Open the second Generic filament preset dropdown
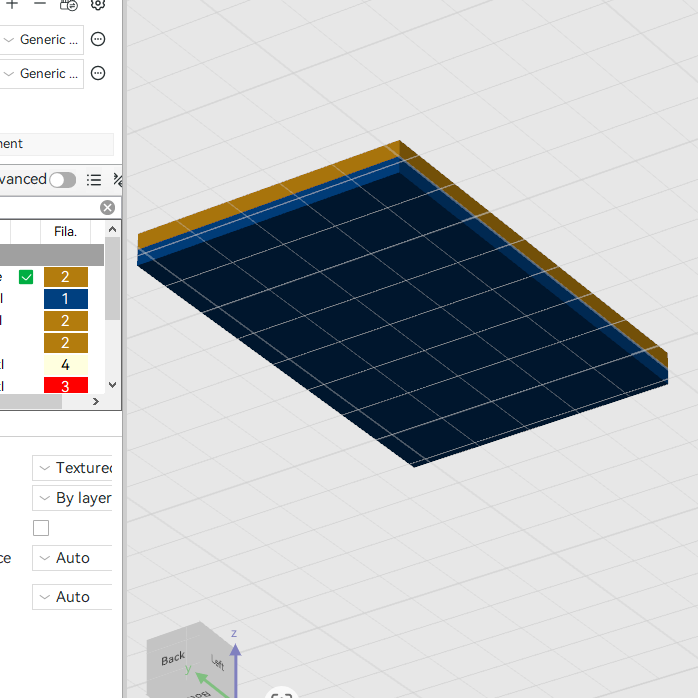Screen dimensions: 698x698 point(41,73)
